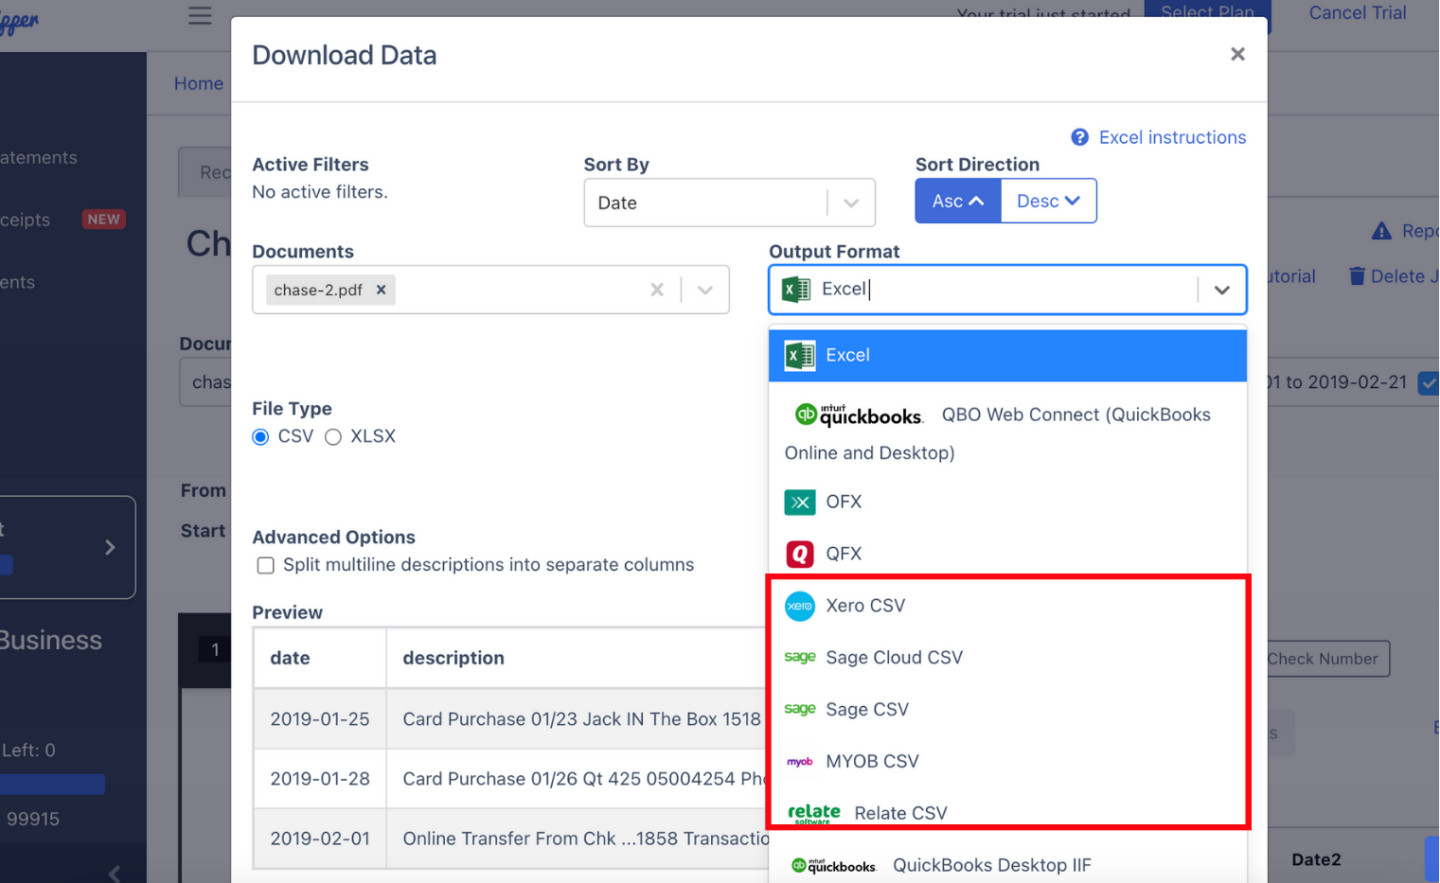This screenshot has width=1440, height=883.
Task: Select Asc sort direction
Action: [958, 201]
